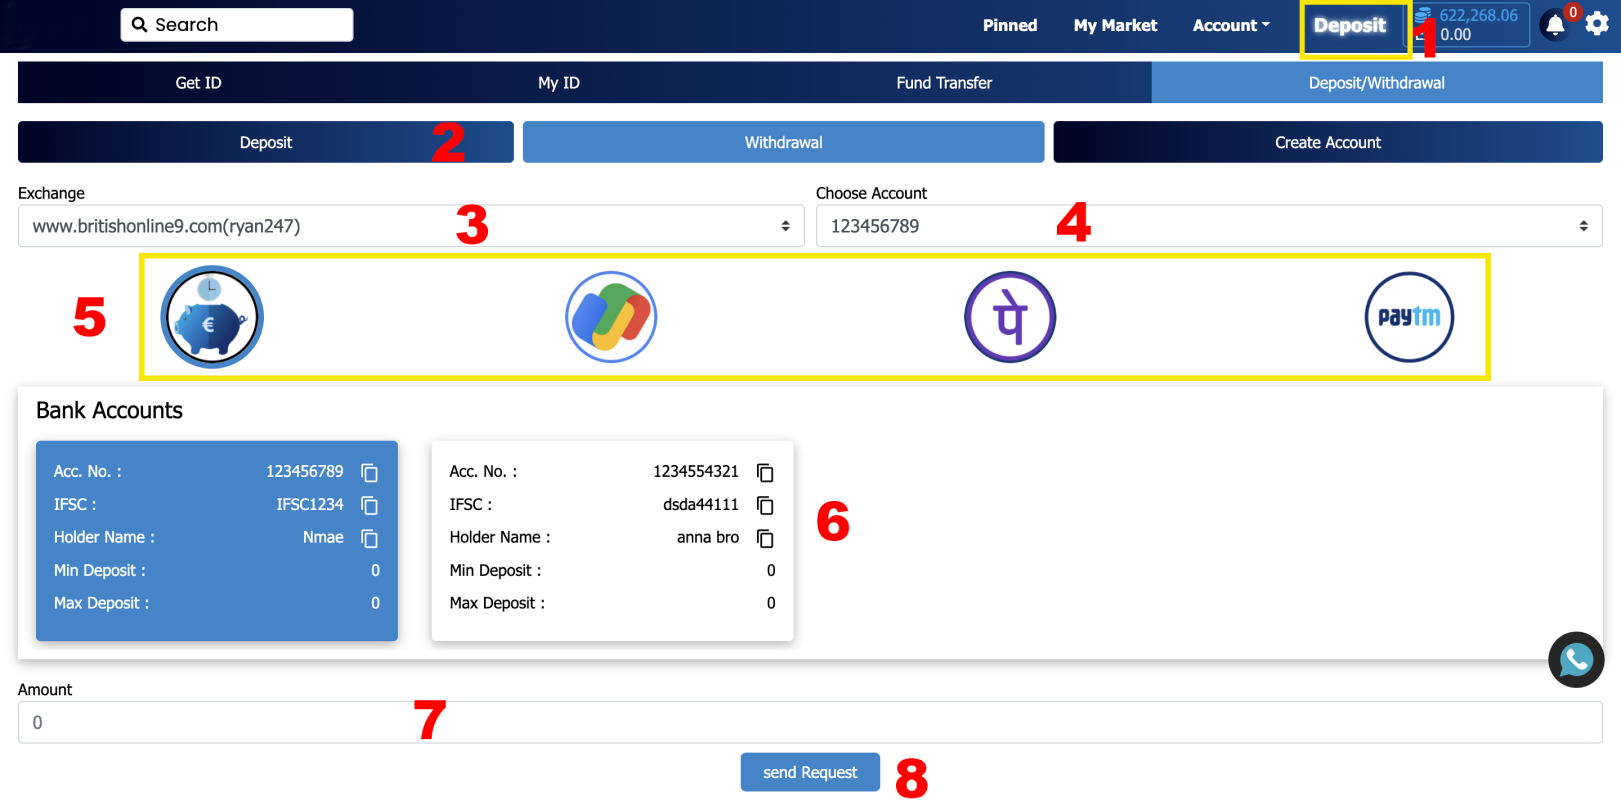Click the account number value 1234554321
The height and width of the screenshot is (809, 1621).
tap(696, 471)
